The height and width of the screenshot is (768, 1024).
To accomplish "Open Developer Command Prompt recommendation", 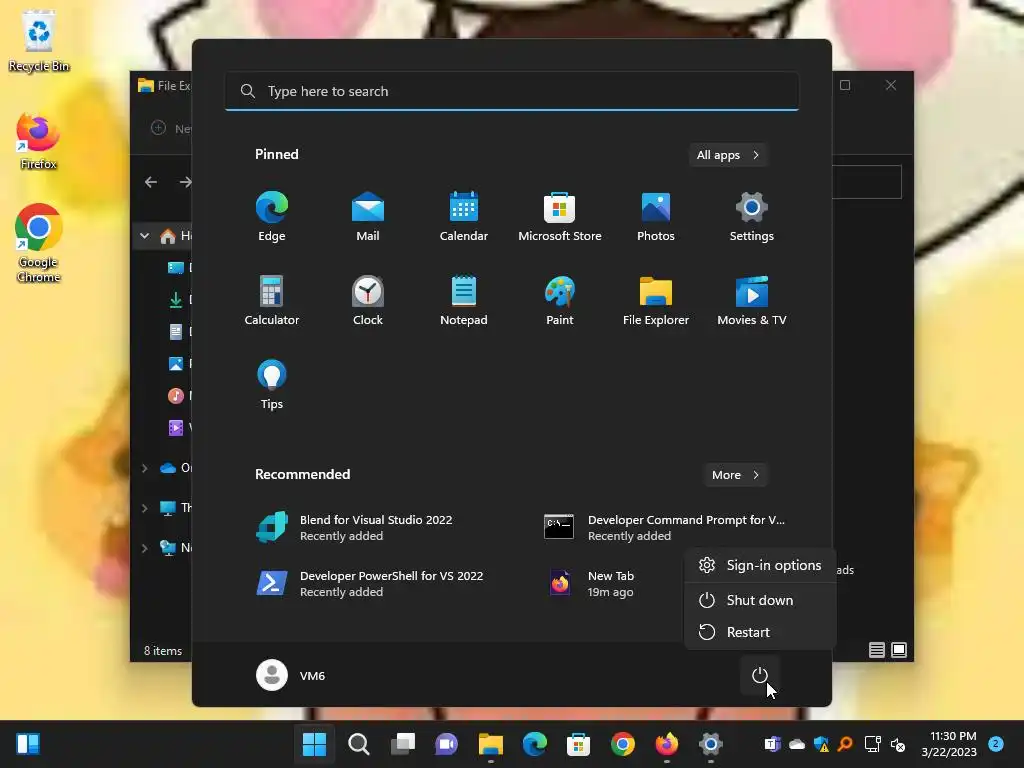I will point(665,528).
